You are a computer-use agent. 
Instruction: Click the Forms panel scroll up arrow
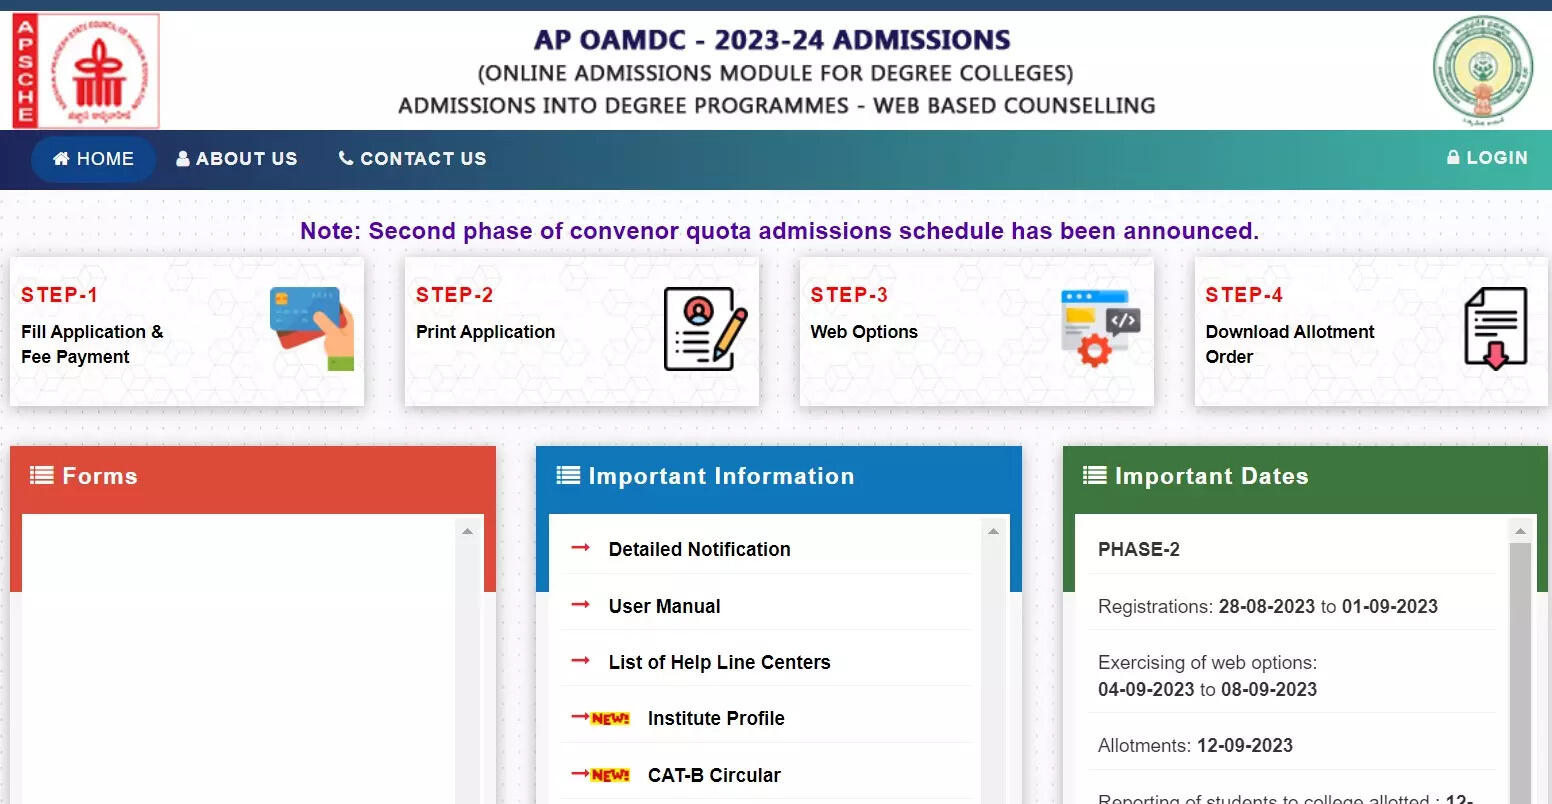tap(467, 531)
